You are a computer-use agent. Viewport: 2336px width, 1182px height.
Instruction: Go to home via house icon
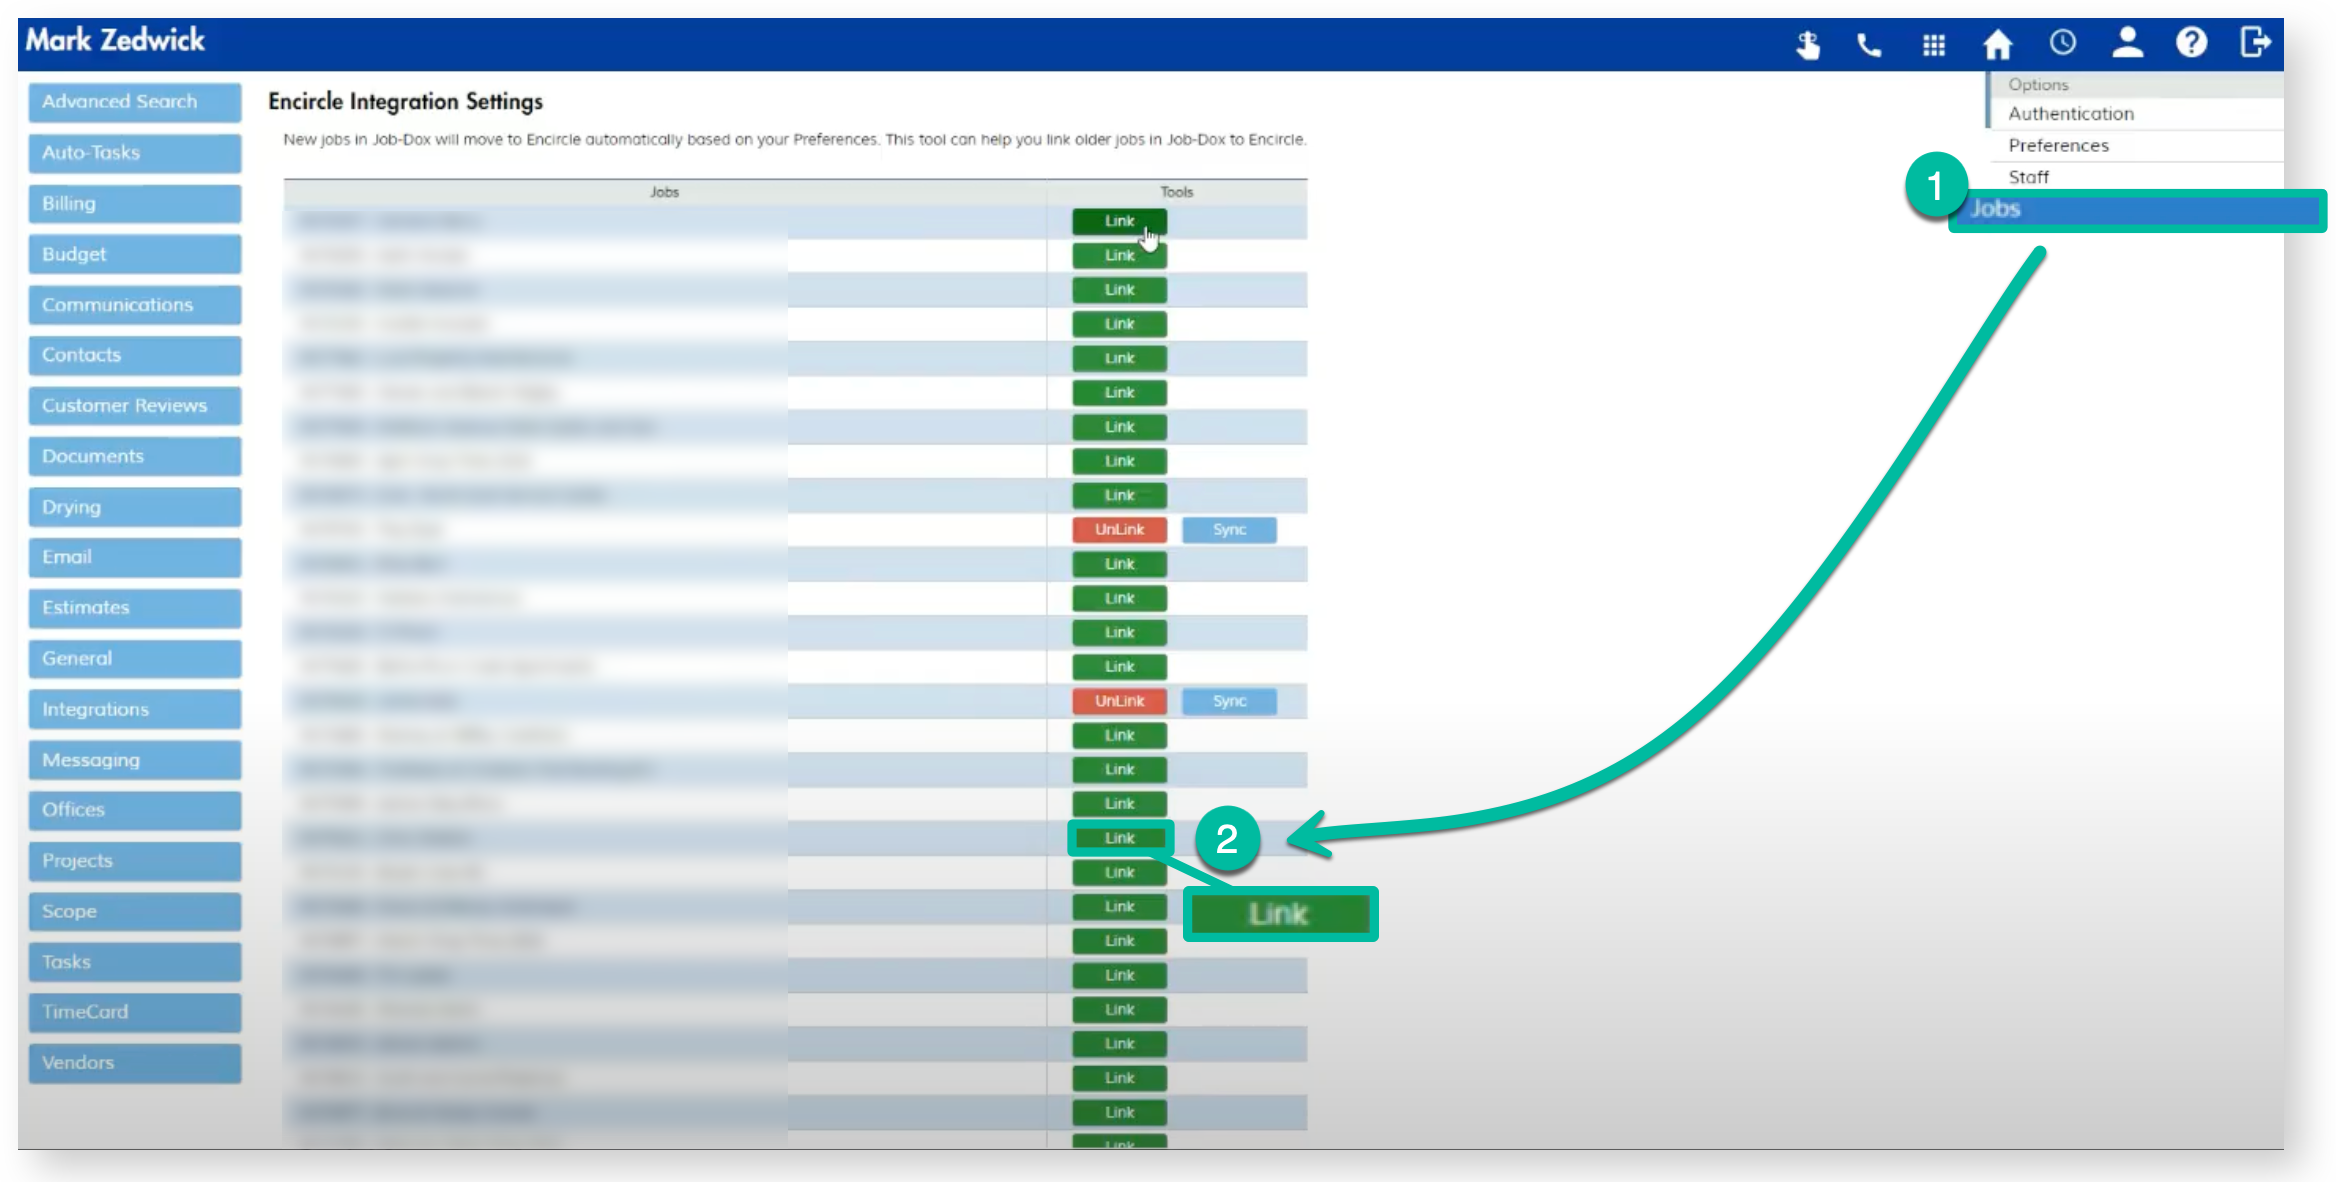point(1997,44)
